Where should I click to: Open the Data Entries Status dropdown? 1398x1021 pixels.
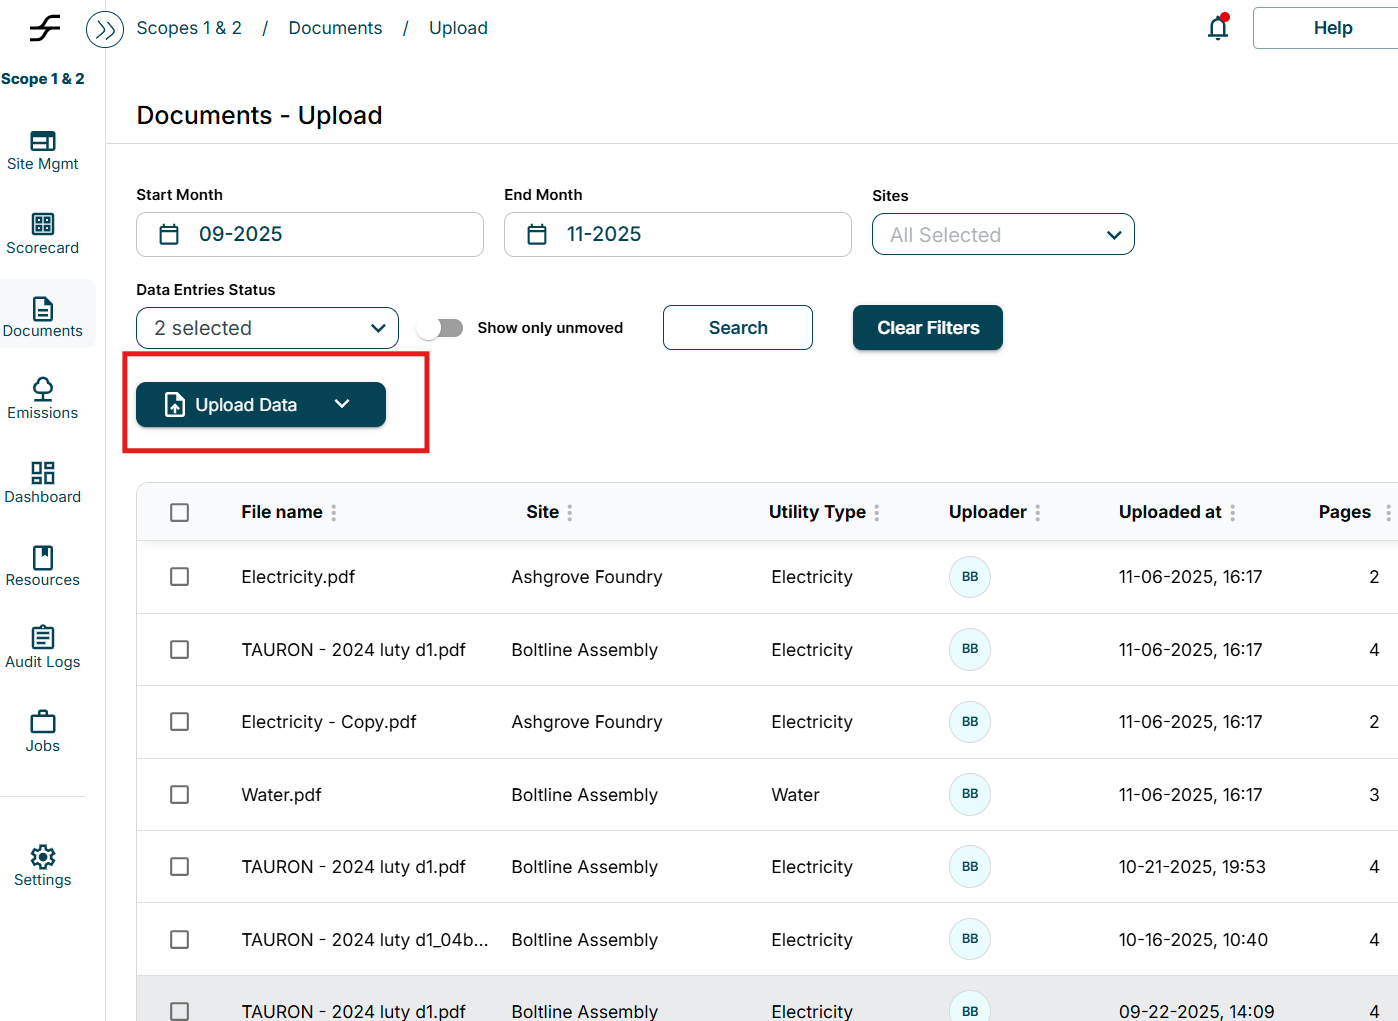267,329
